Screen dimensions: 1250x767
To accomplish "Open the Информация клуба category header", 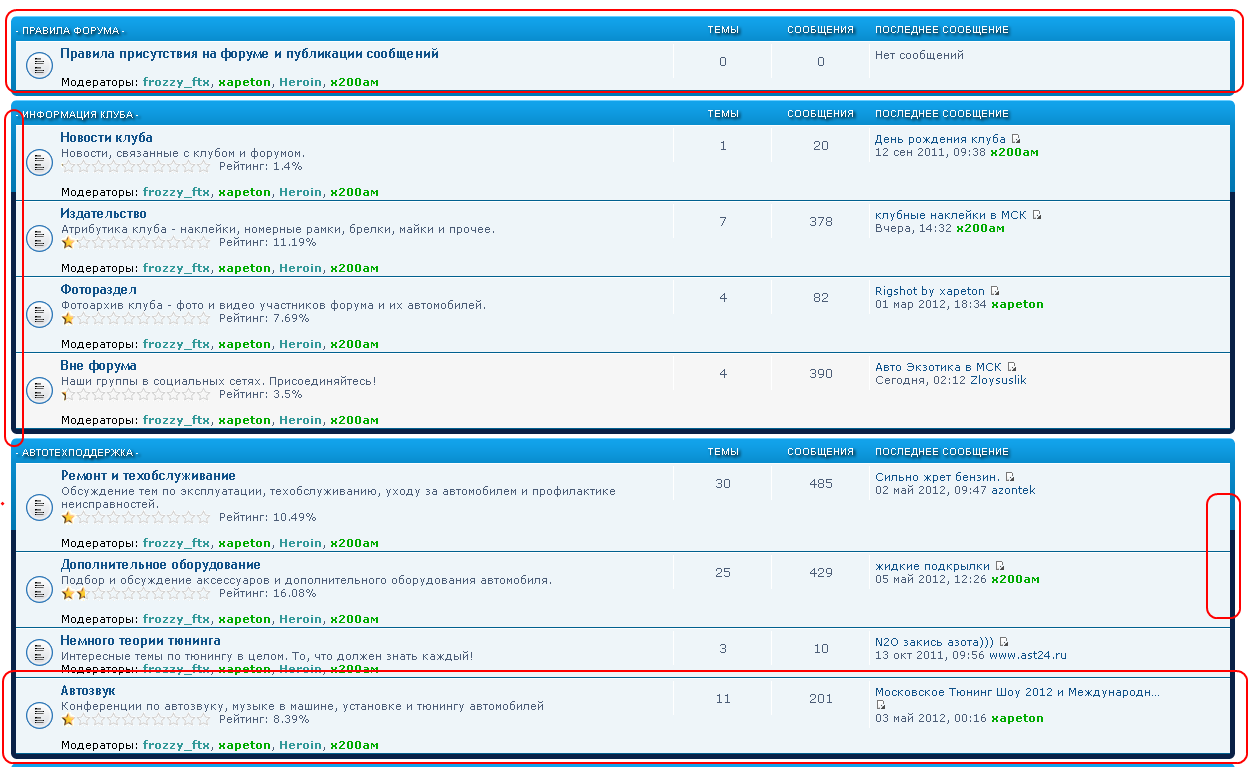I will 80,114.
